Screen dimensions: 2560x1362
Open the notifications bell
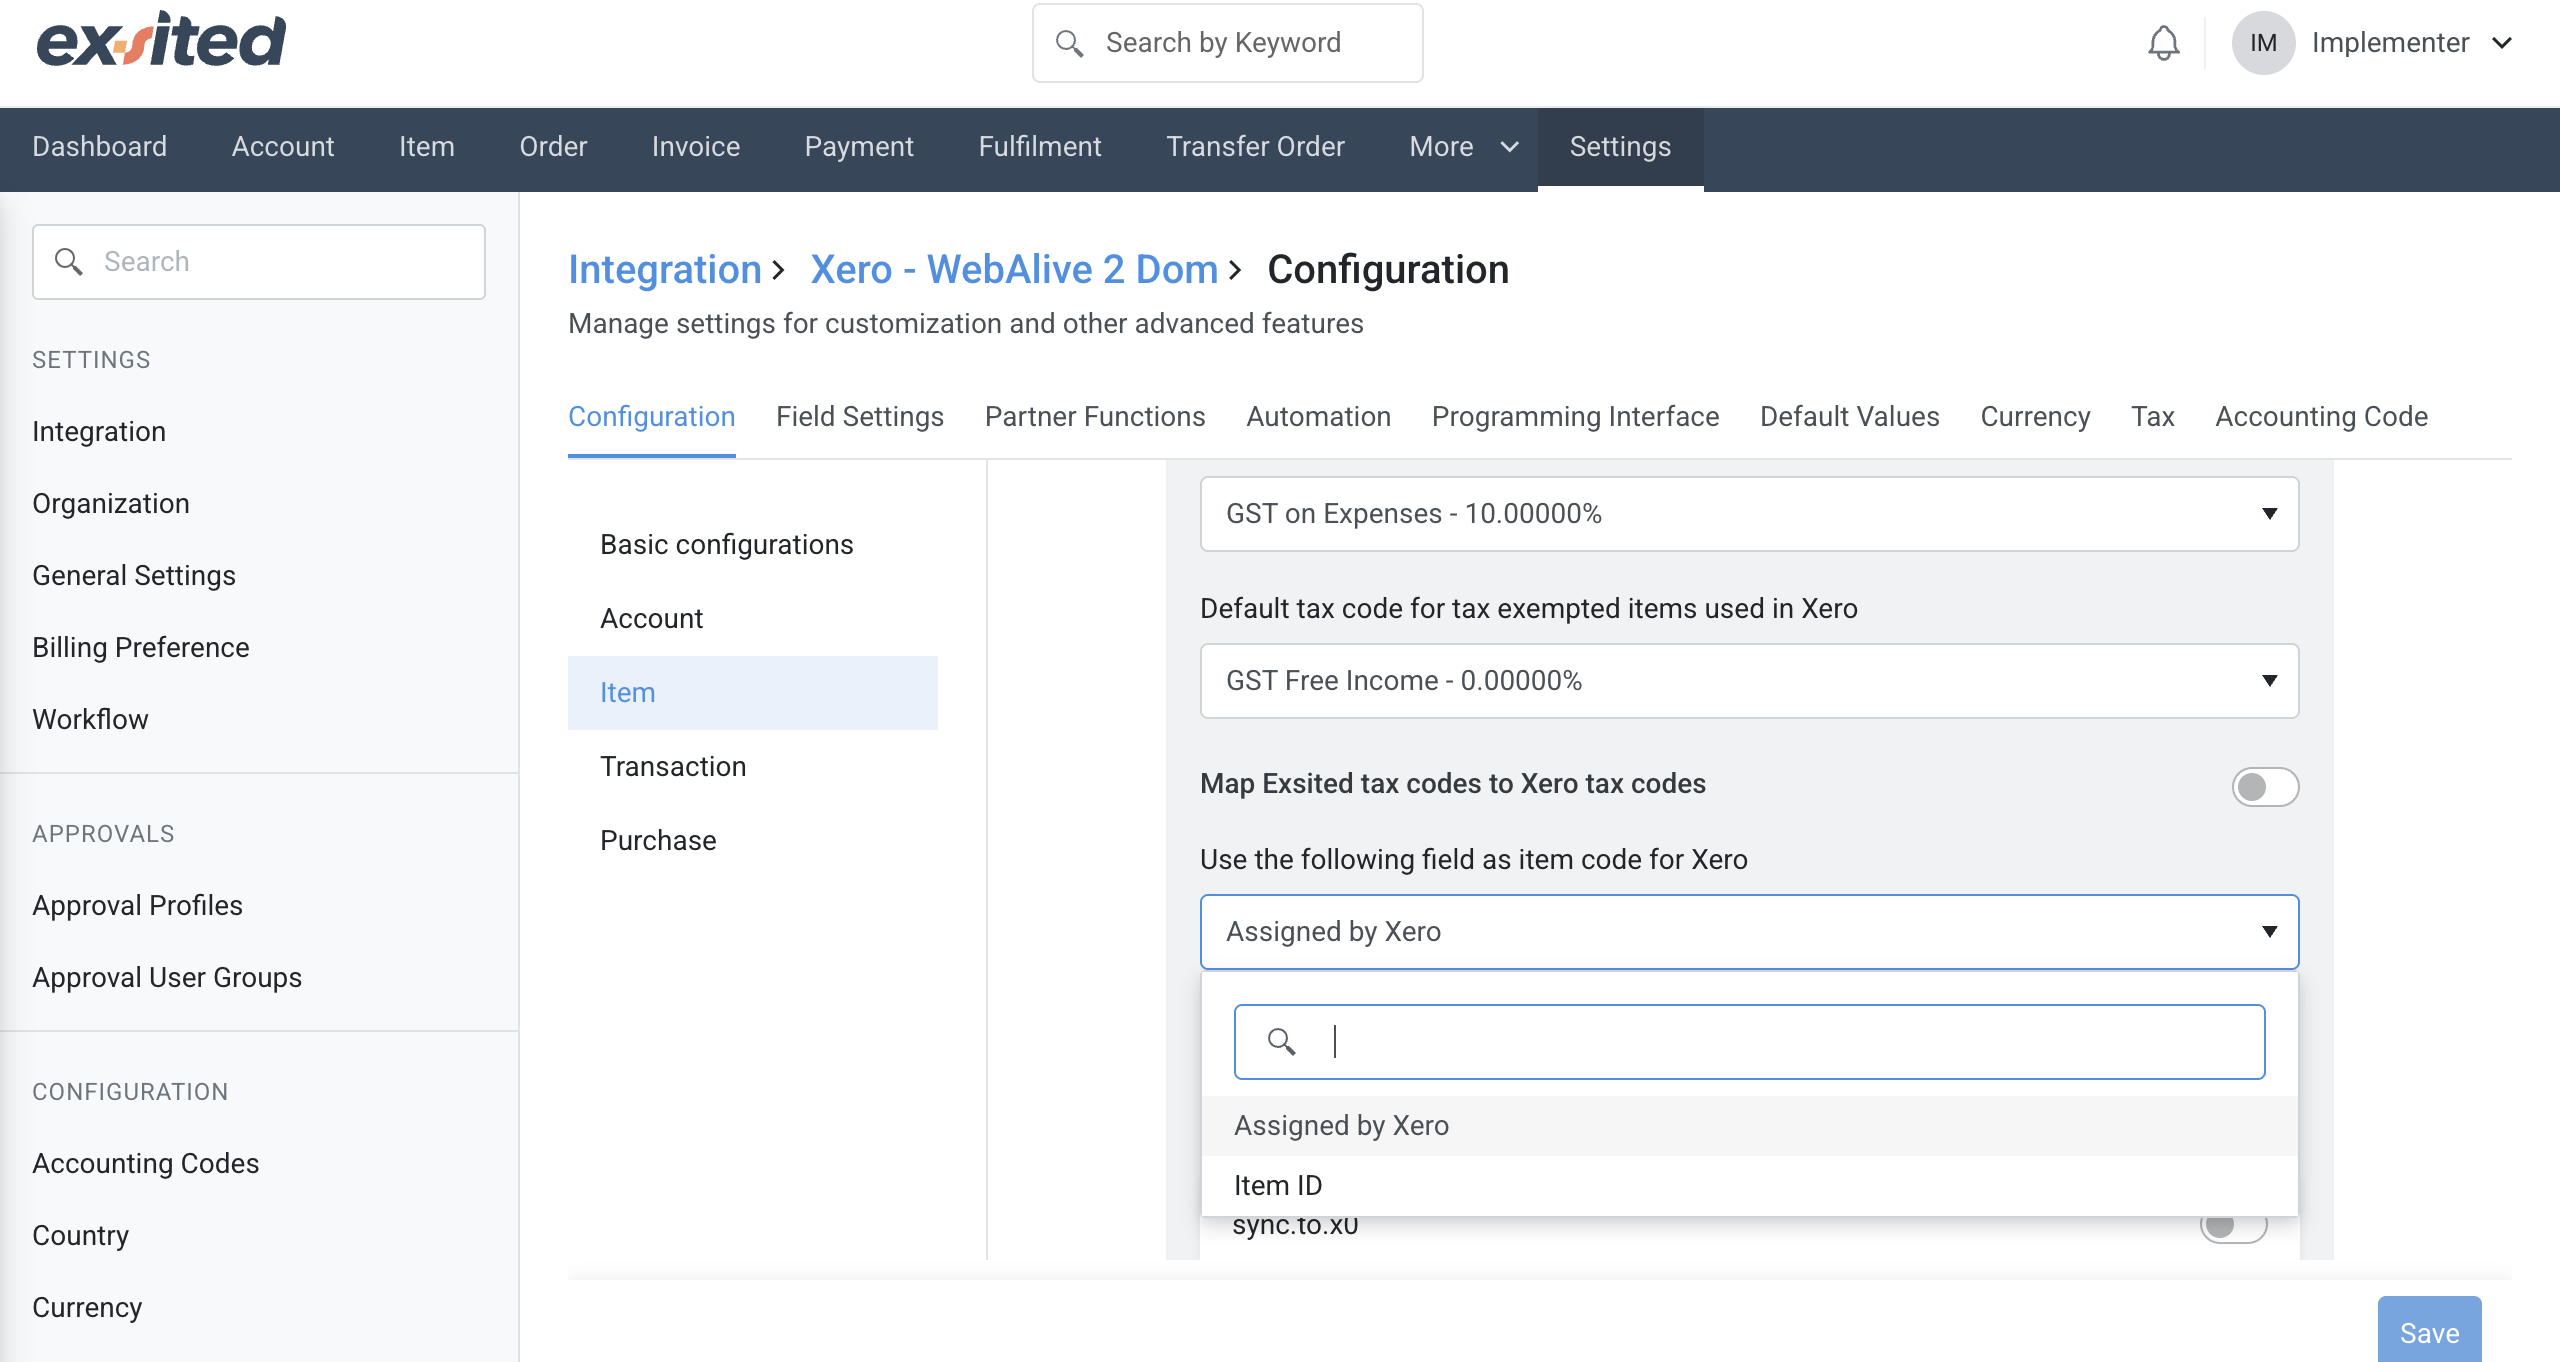coord(2163,43)
